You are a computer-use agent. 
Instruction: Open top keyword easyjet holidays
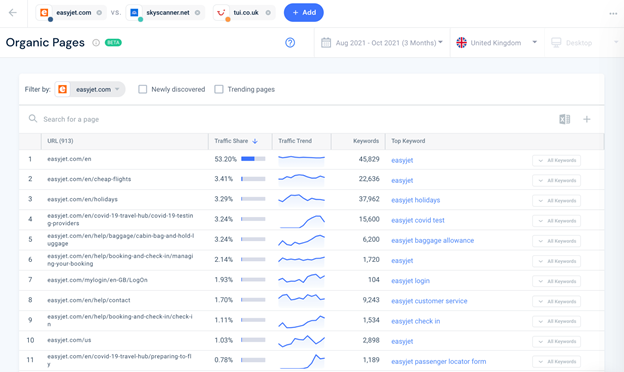[415, 200]
